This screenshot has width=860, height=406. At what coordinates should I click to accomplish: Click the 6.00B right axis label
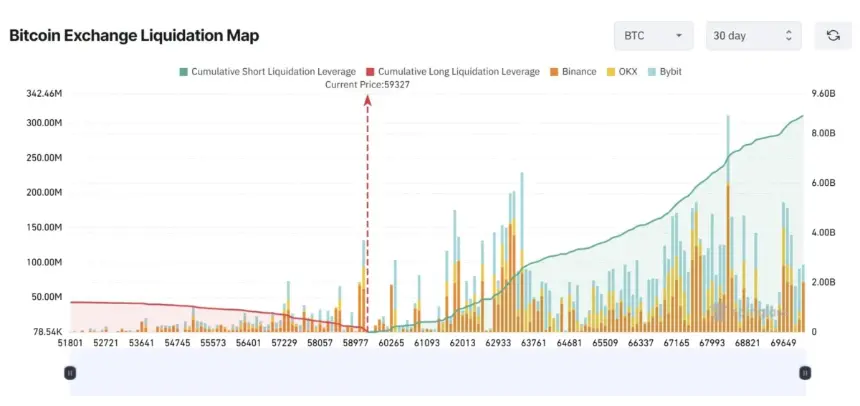tap(823, 183)
